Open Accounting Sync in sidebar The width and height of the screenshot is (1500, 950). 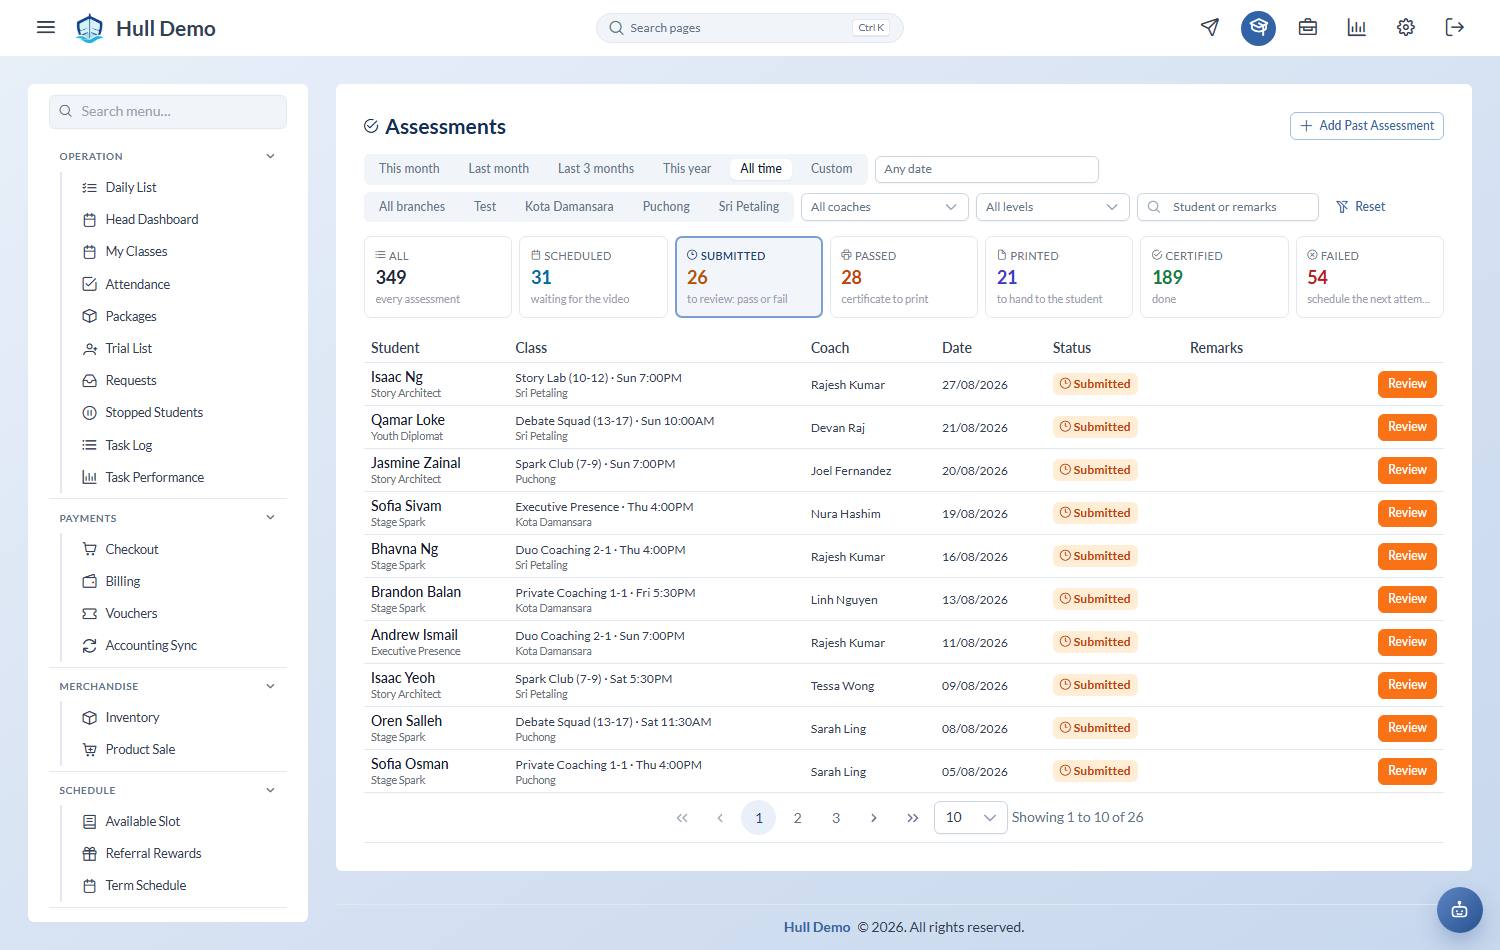click(151, 645)
